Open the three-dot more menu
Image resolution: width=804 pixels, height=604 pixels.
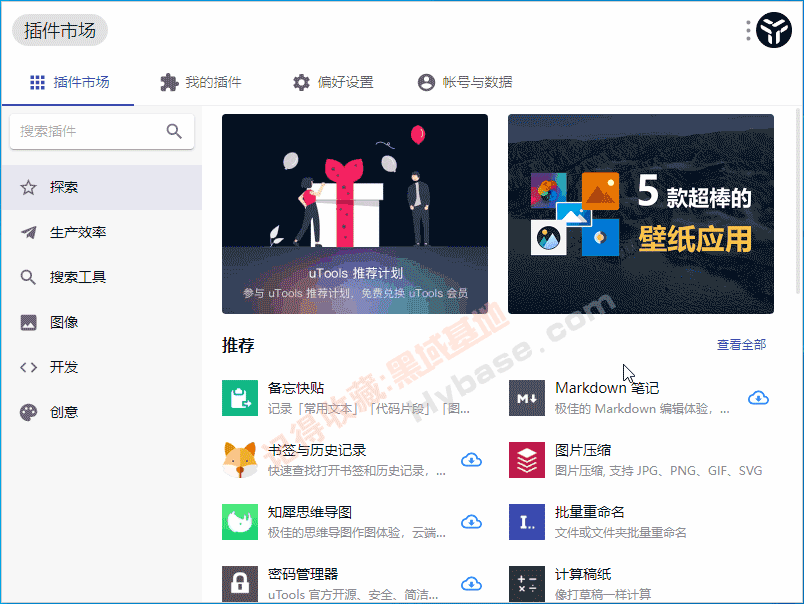pyautogui.click(x=748, y=30)
